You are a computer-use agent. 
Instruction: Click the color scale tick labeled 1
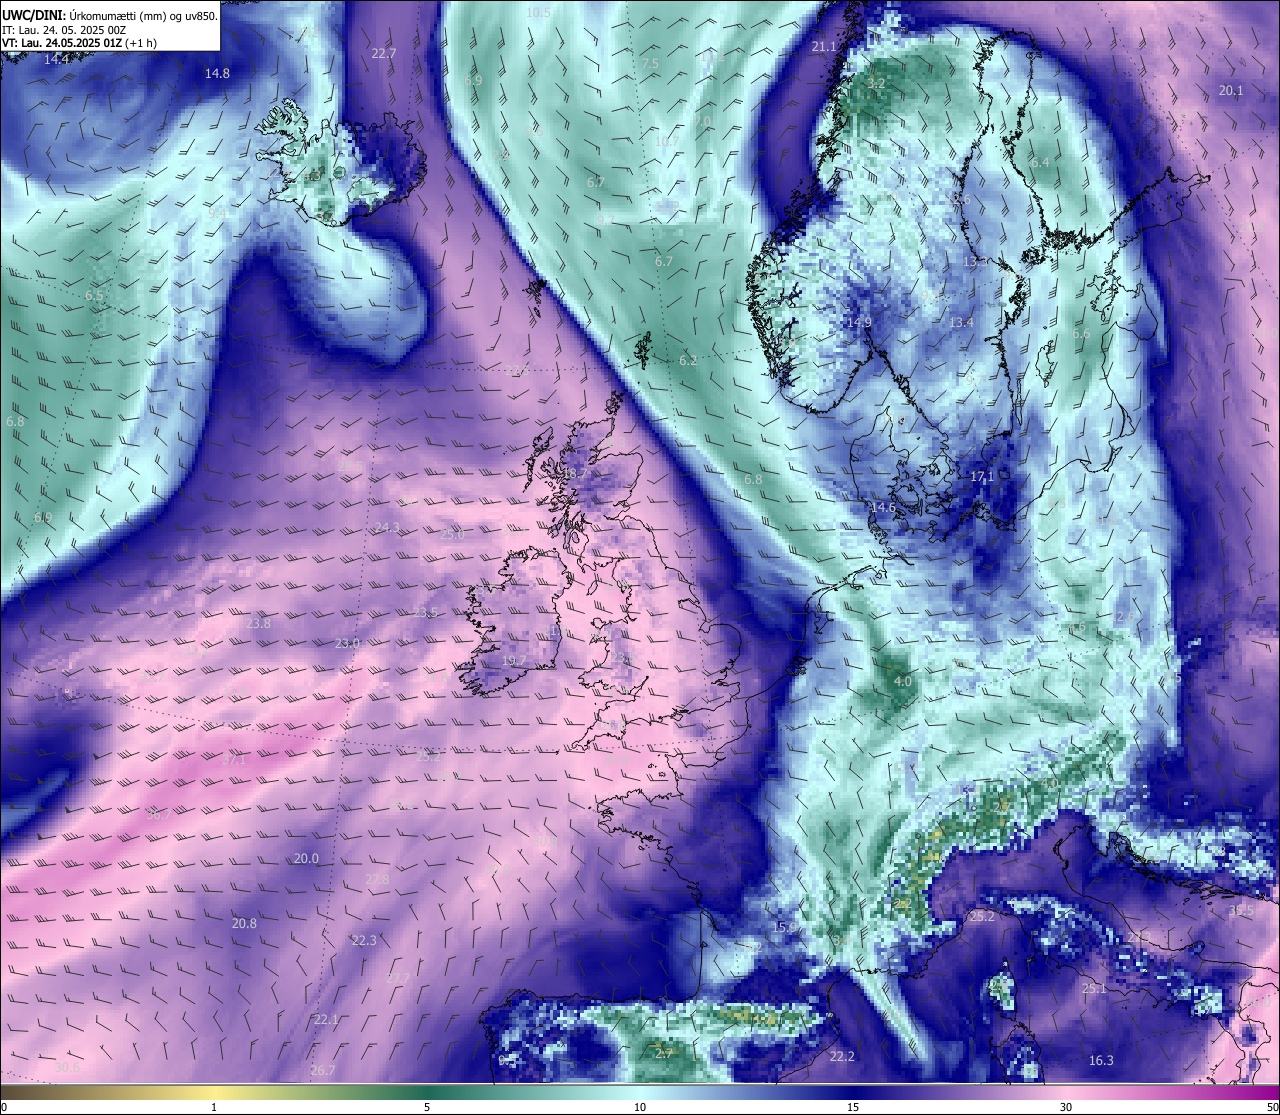214,1107
